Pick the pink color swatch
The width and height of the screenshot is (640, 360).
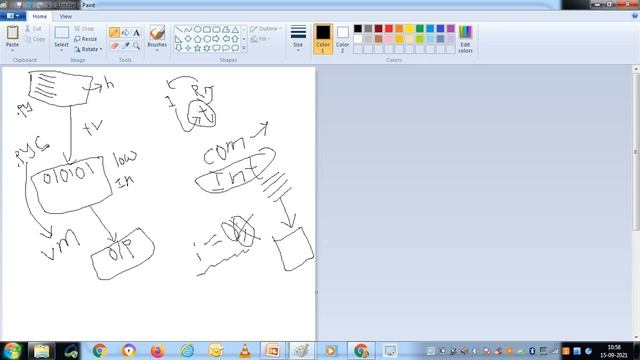tap(389, 39)
